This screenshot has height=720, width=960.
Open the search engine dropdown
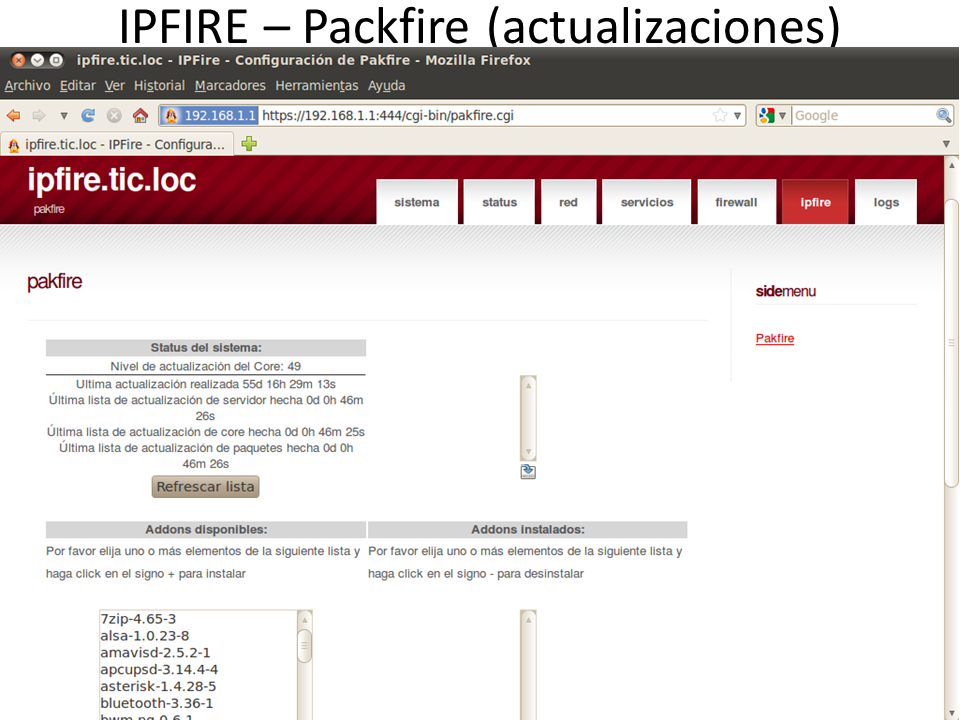[x=774, y=115]
